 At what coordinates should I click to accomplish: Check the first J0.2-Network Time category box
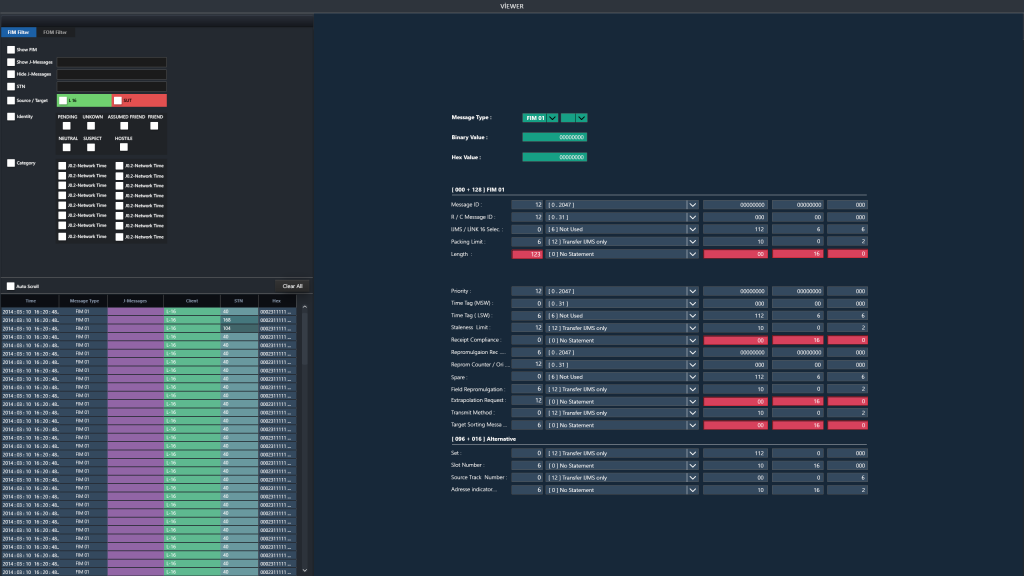pyautogui.click(x=64, y=166)
